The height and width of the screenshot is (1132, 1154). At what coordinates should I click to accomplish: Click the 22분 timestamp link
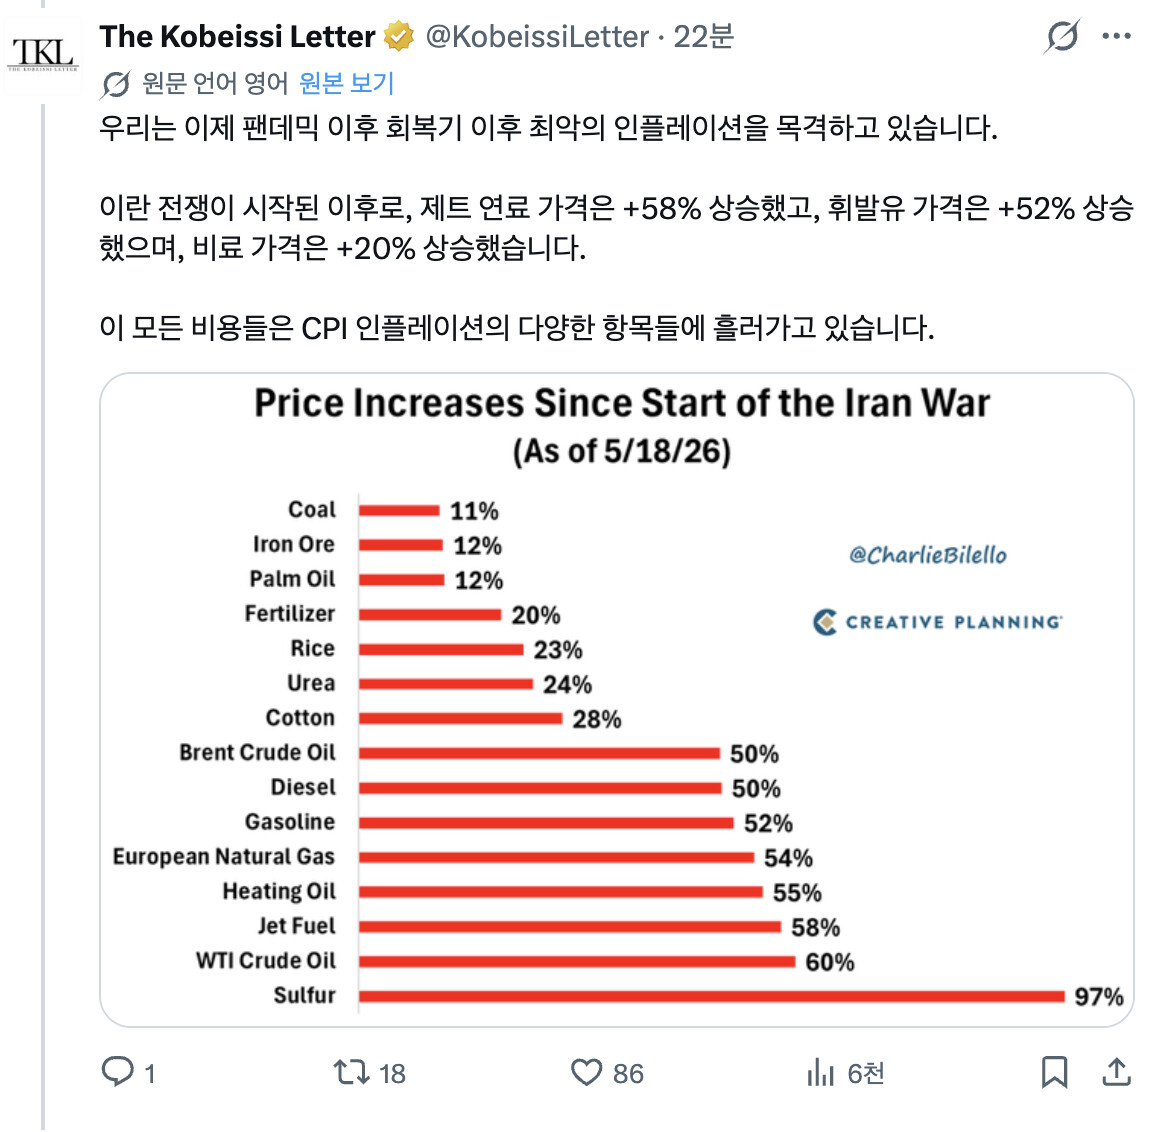(704, 36)
